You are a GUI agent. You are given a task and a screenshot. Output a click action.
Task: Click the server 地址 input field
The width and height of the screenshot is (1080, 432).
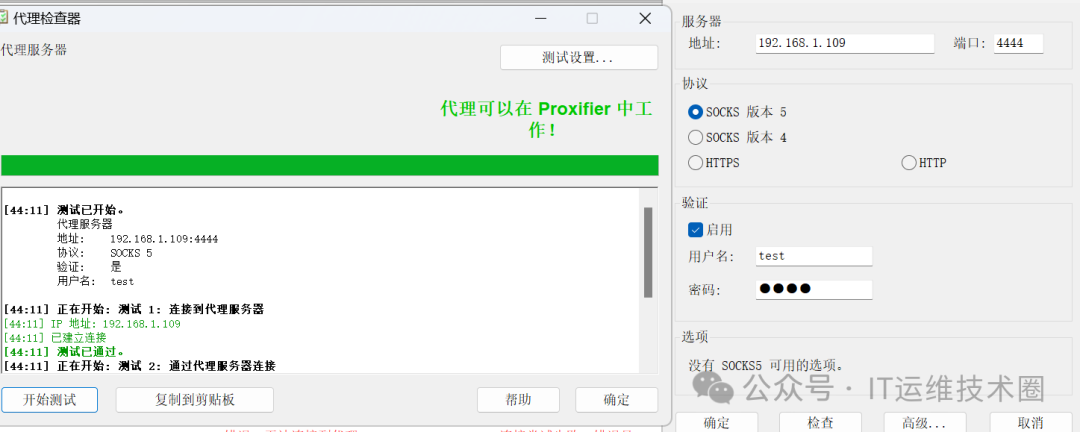tap(844, 43)
